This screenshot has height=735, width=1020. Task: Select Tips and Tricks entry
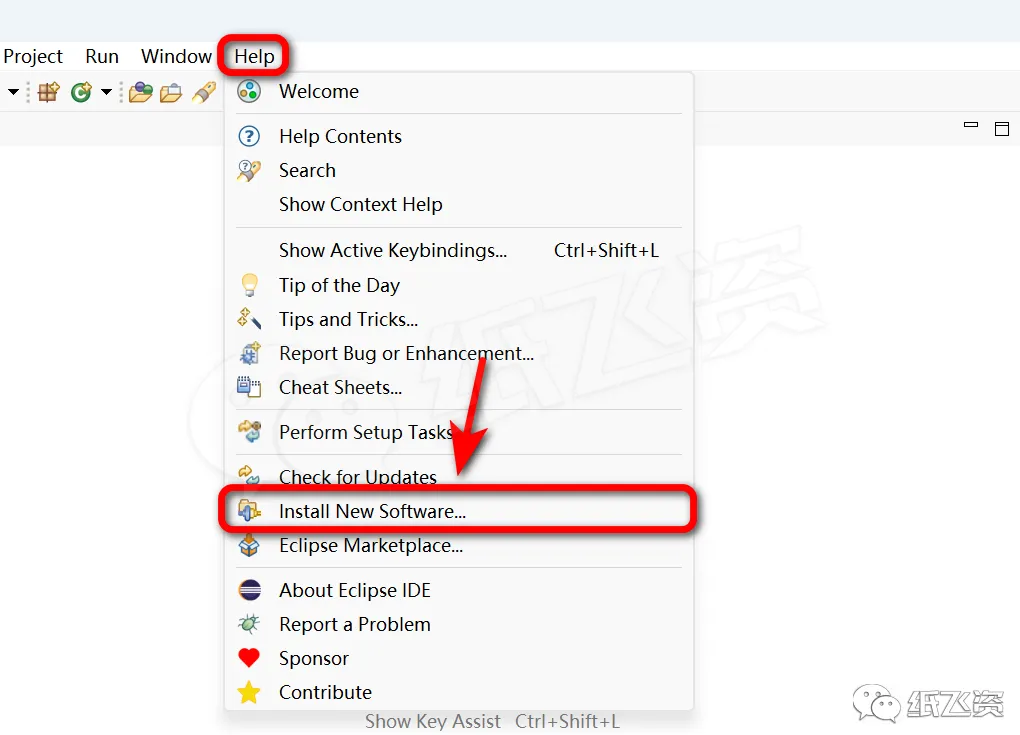click(459, 319)
